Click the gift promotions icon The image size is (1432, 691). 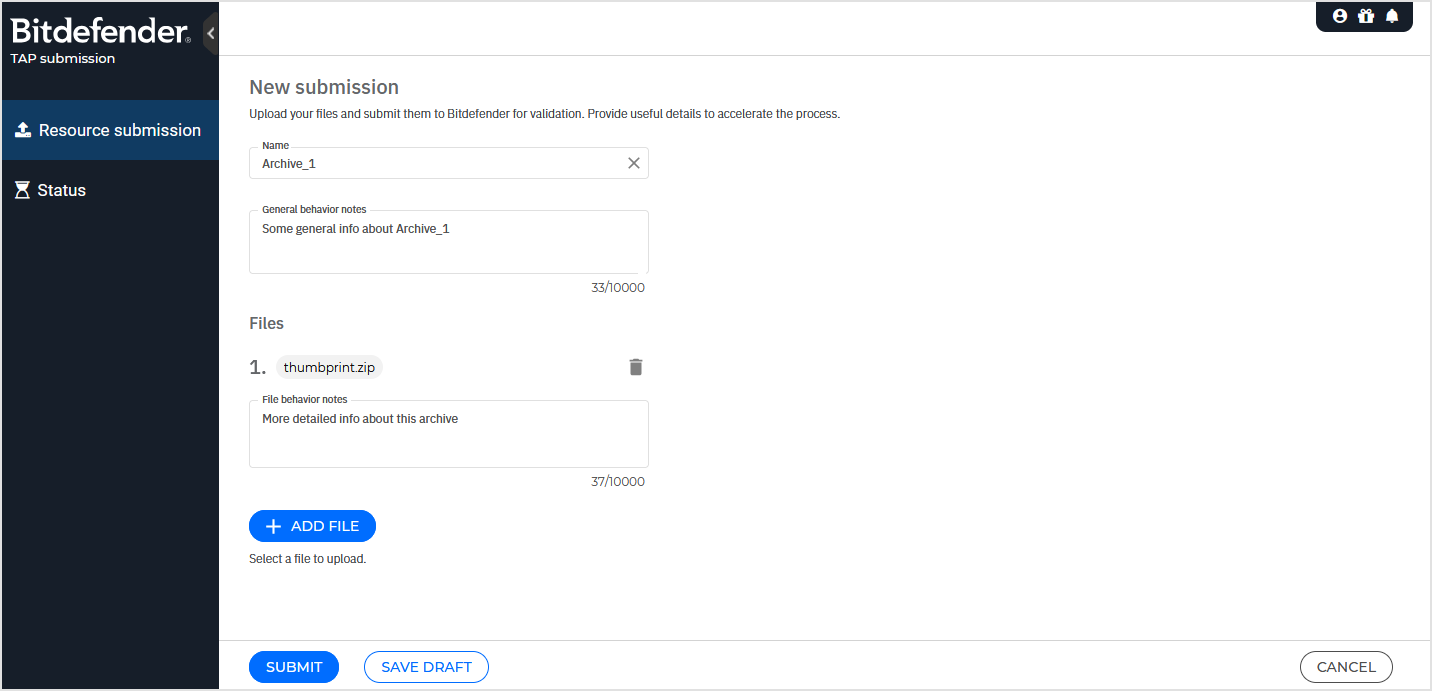1365,16
